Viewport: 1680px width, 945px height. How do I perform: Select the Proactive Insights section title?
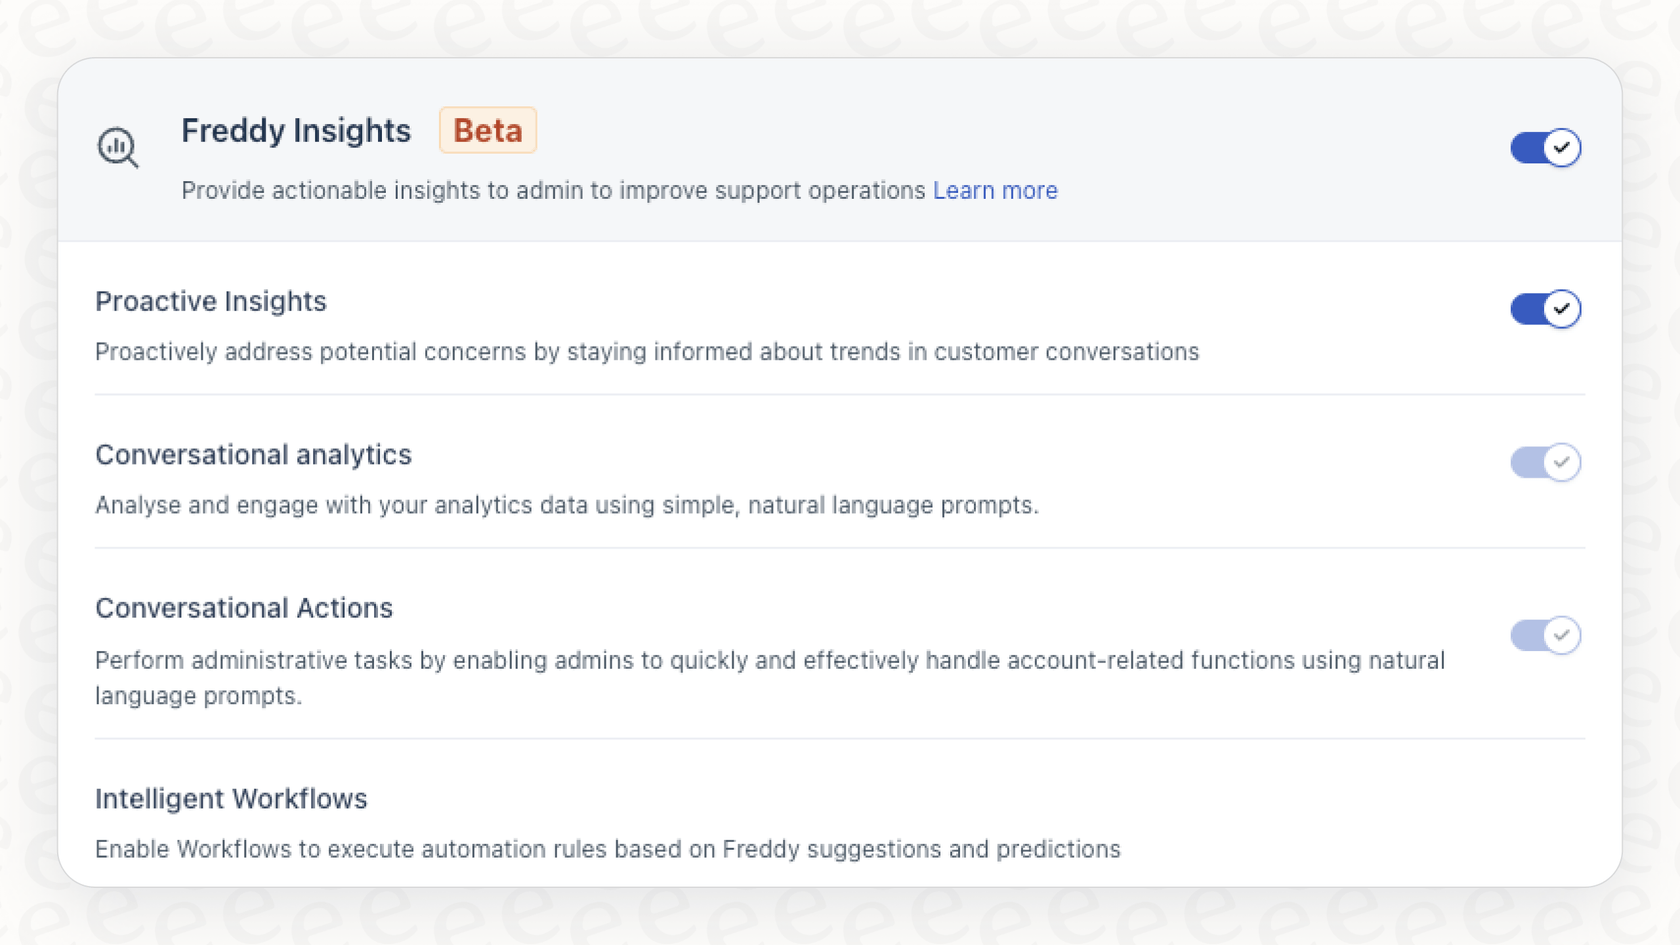coord(211,301)
